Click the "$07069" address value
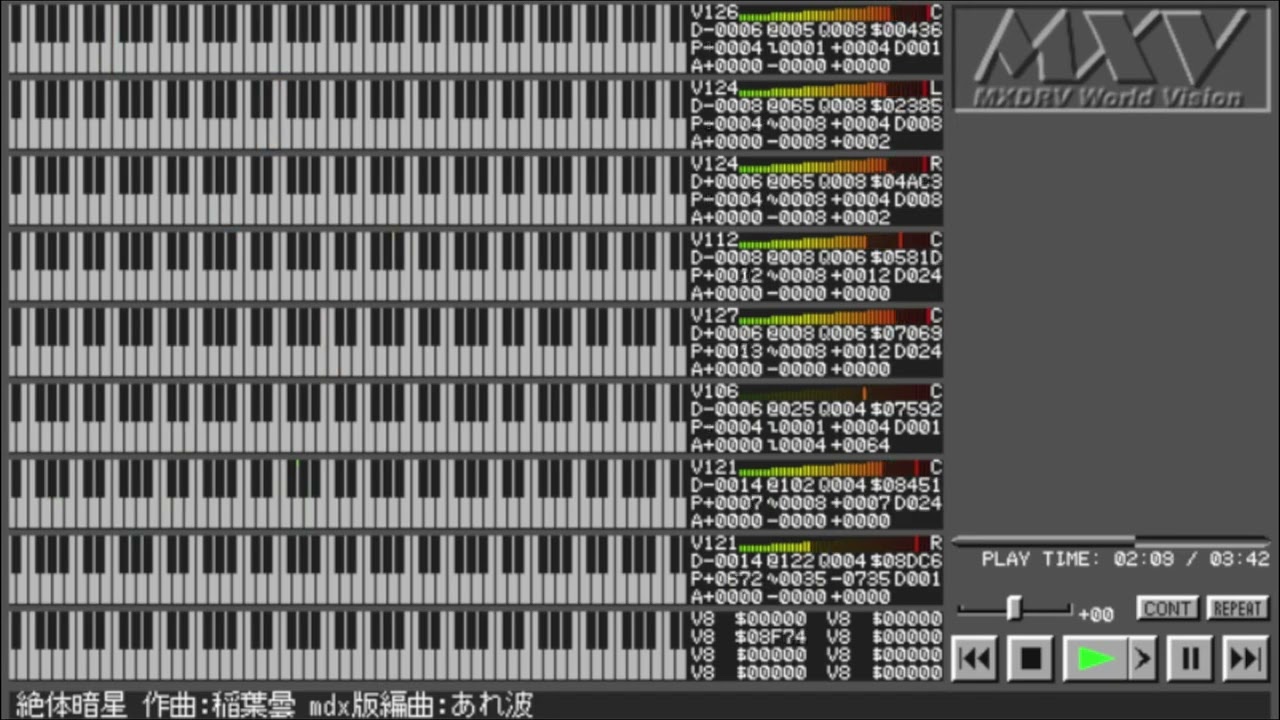The height and width of the screenshot is (720, 1280). point(906,334)
